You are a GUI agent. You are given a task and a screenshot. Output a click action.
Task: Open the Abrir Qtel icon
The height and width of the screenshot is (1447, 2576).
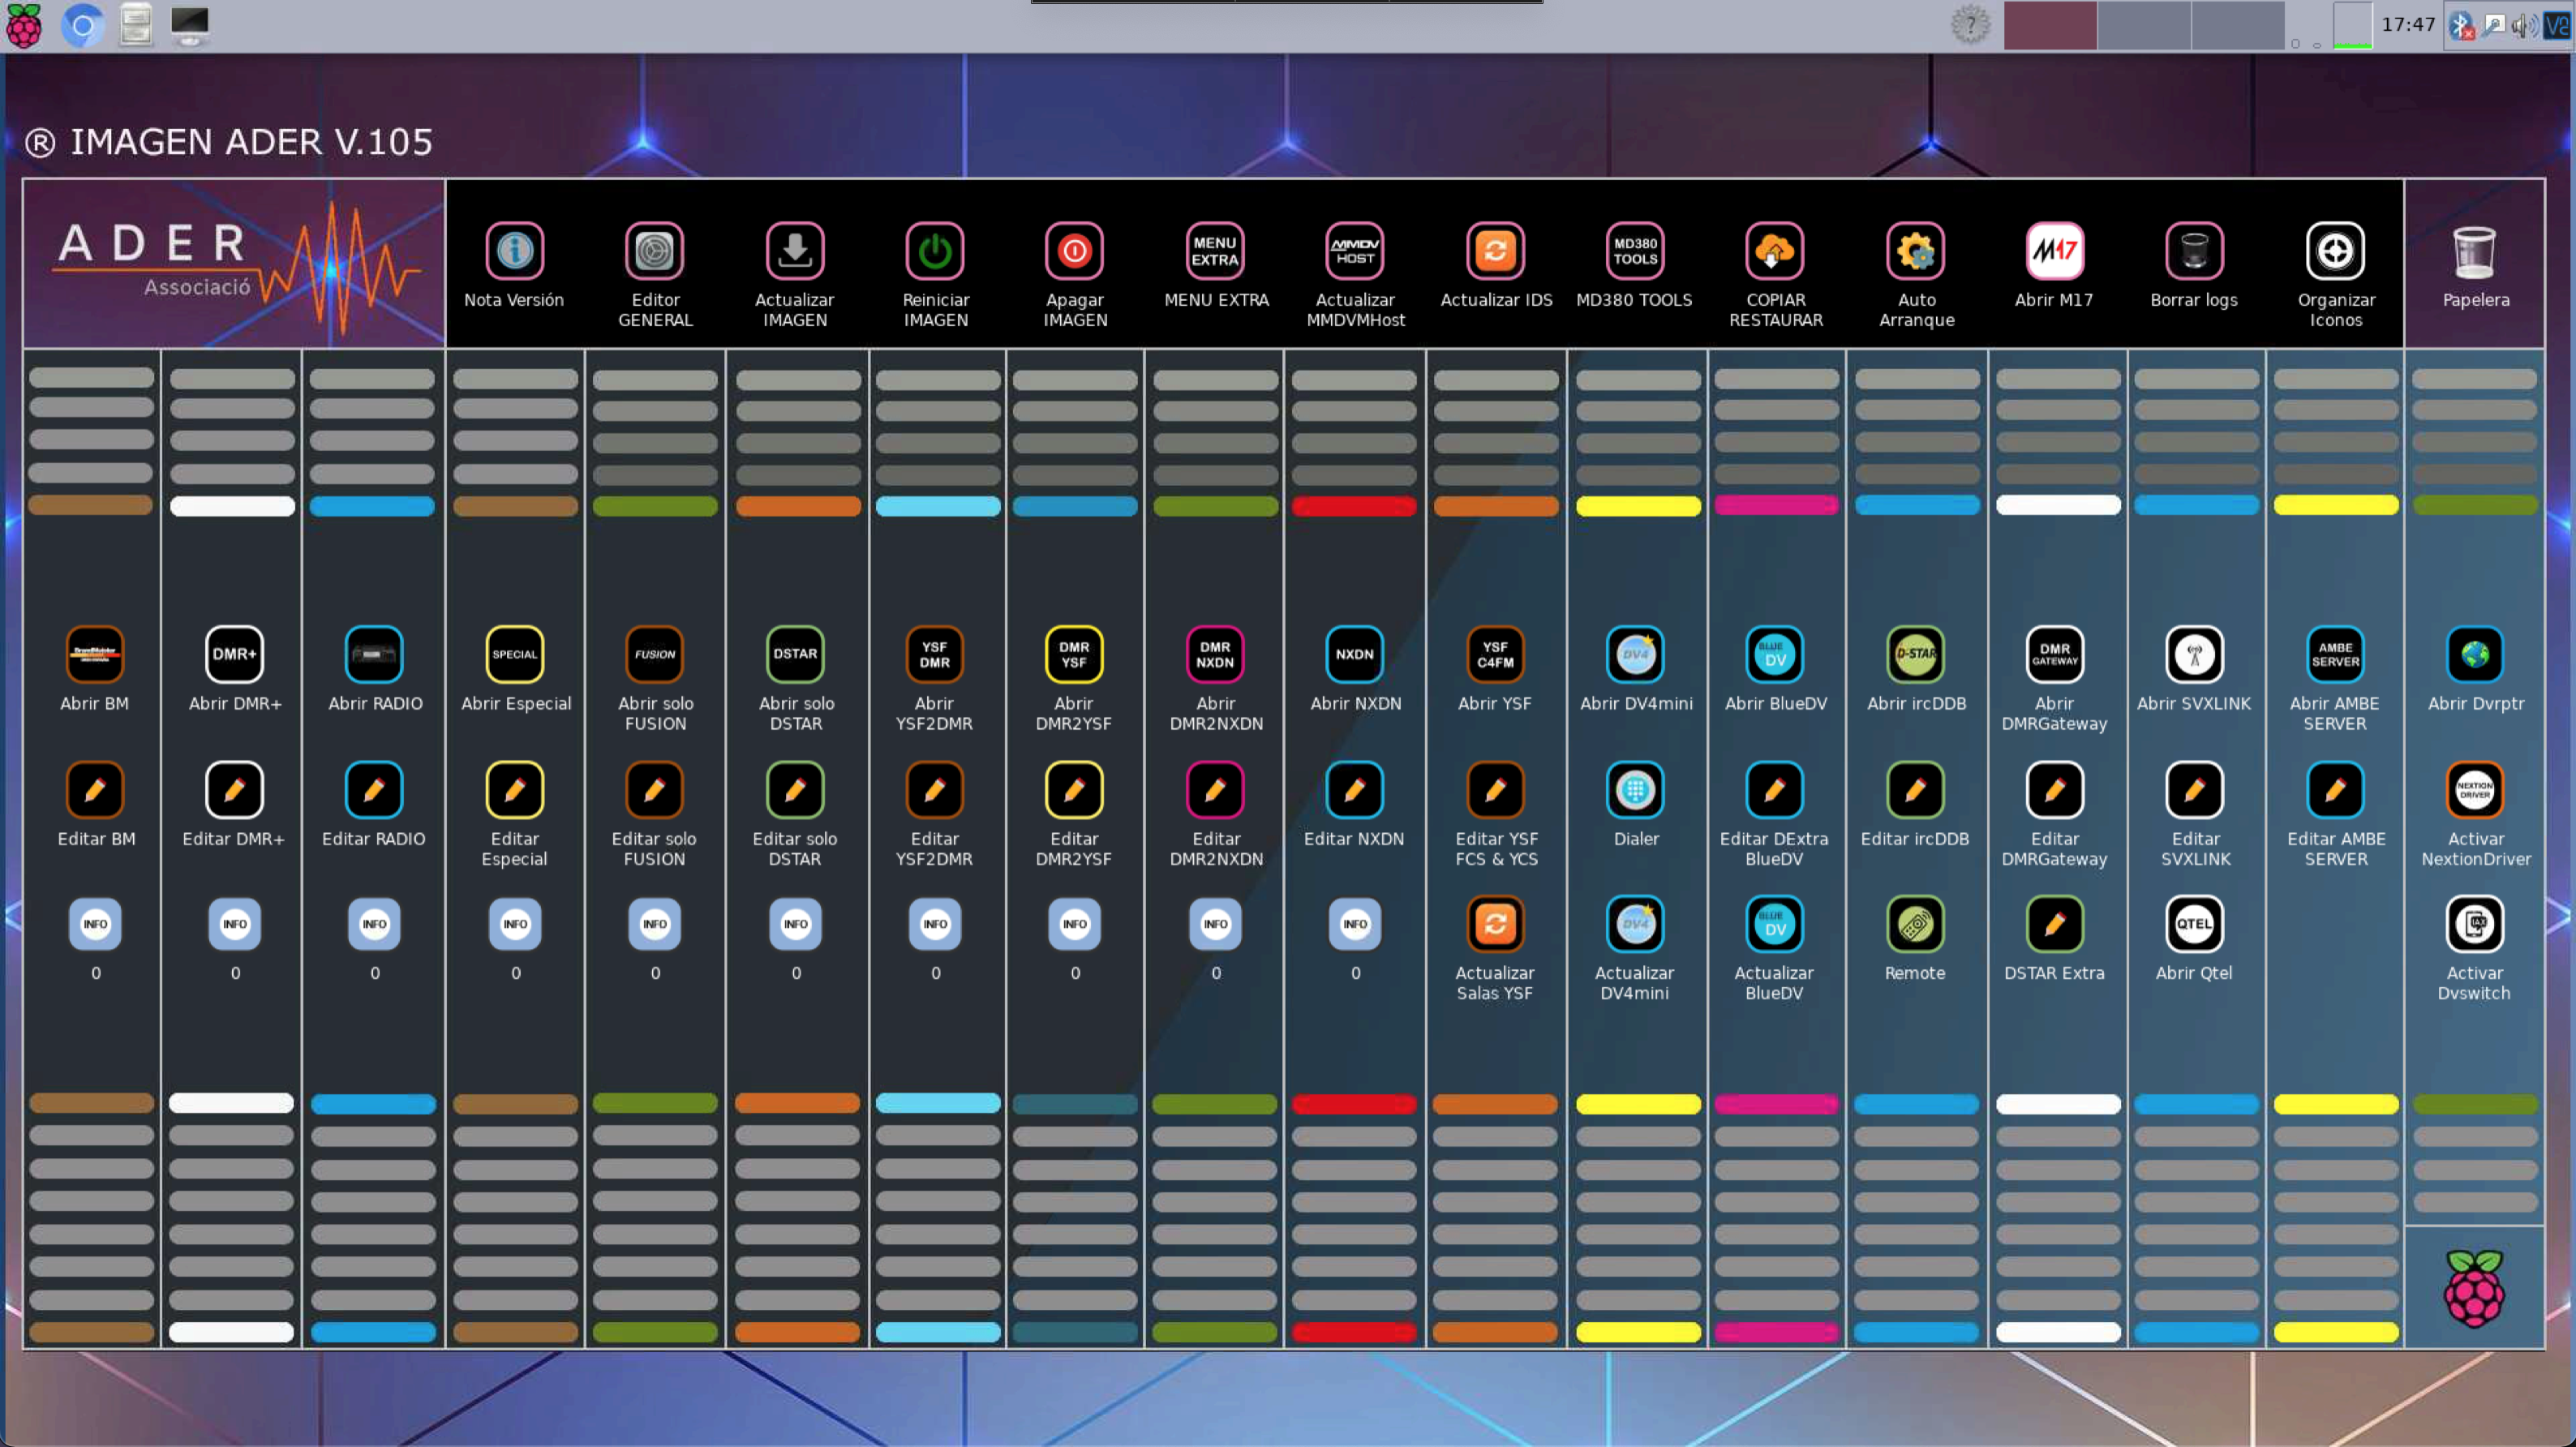(x=2193, y=924)
